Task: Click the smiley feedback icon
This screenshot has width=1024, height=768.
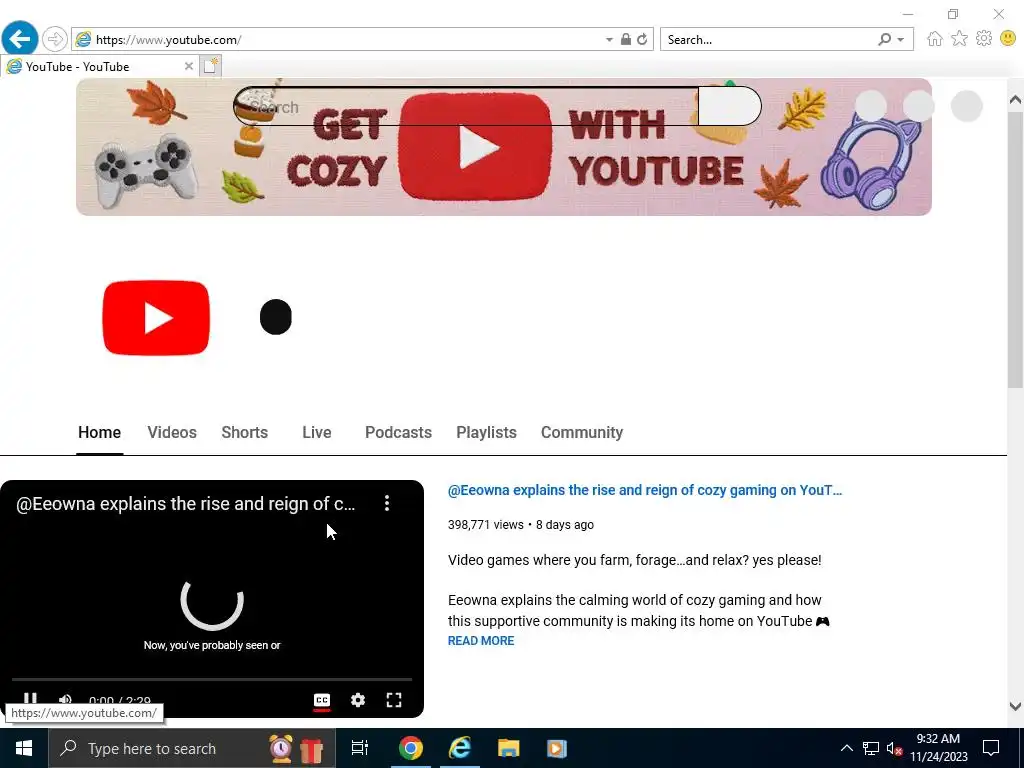Action: (1008, 39)
